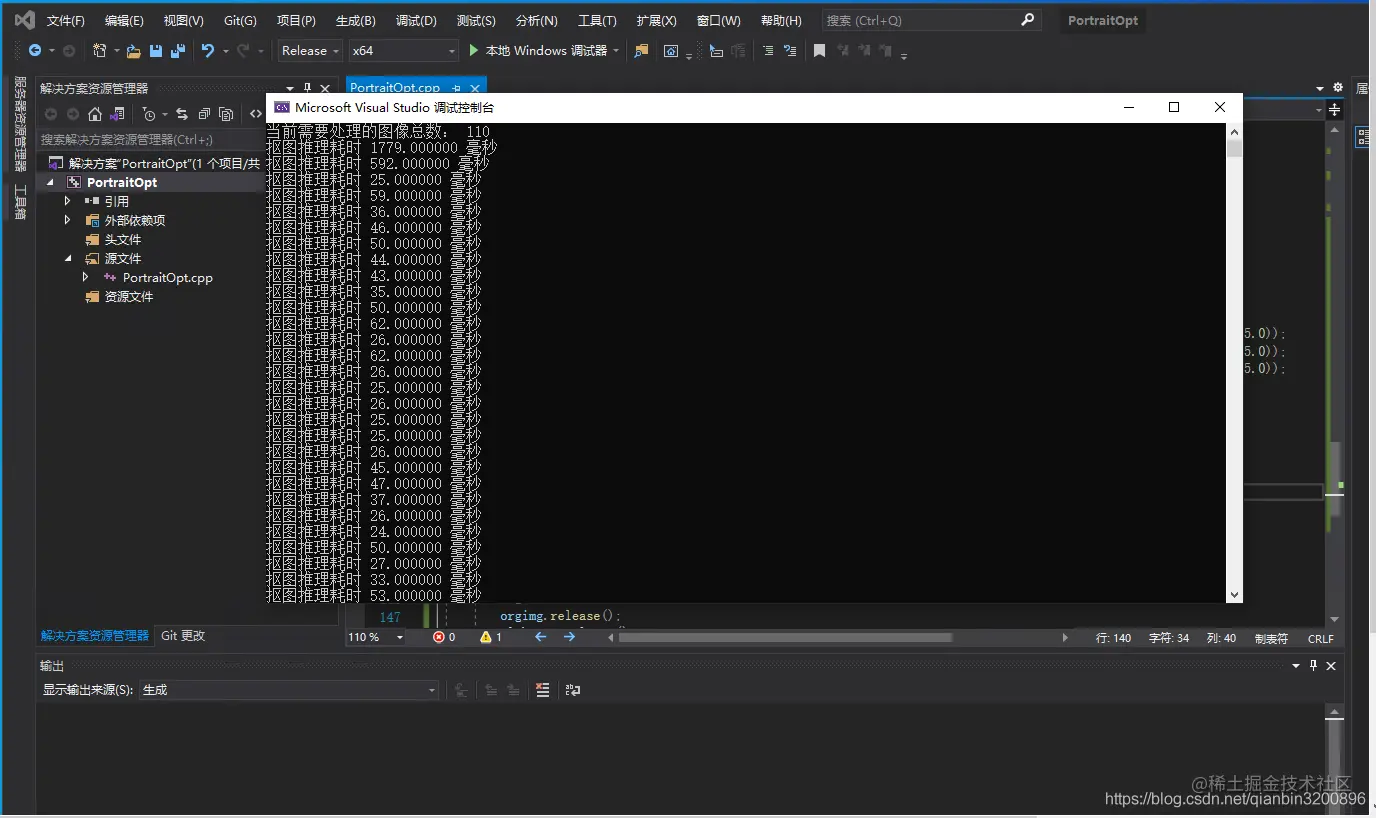The image size is (1376, 818).
Task: Switch to Git 更改 tab
Action: pyautogui.click(x=183, y=636)
